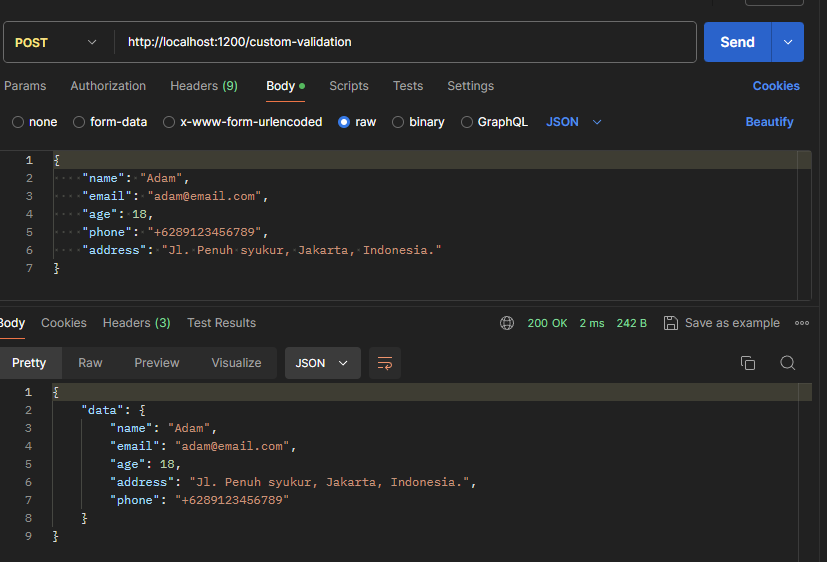The height and width of the screenshot is (562, 827).
Task: Open the Tests tab
Action: (408, 85)
